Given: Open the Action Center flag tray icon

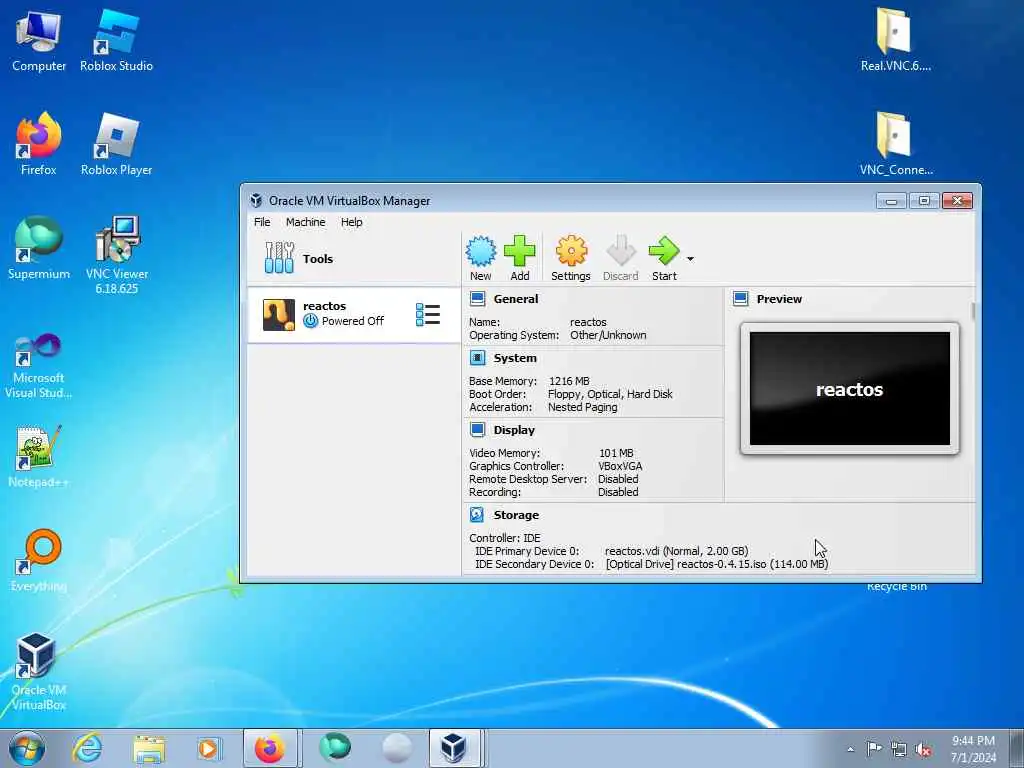Looking at the screenshot, I should click(874, 748).
